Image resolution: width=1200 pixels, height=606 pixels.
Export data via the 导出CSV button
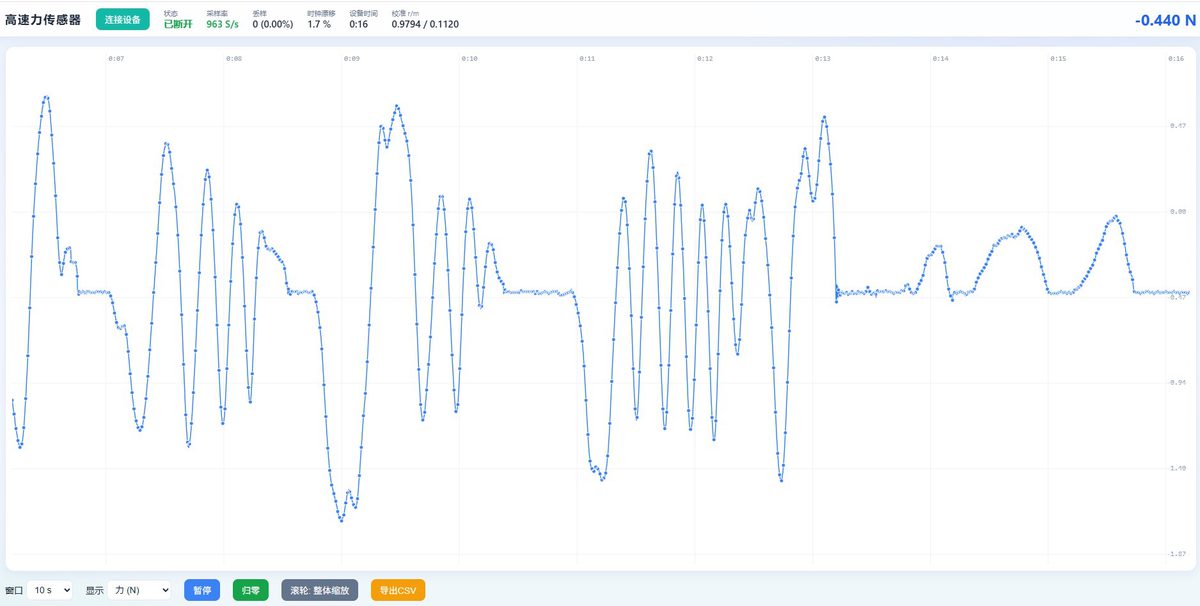coord(398,591)
